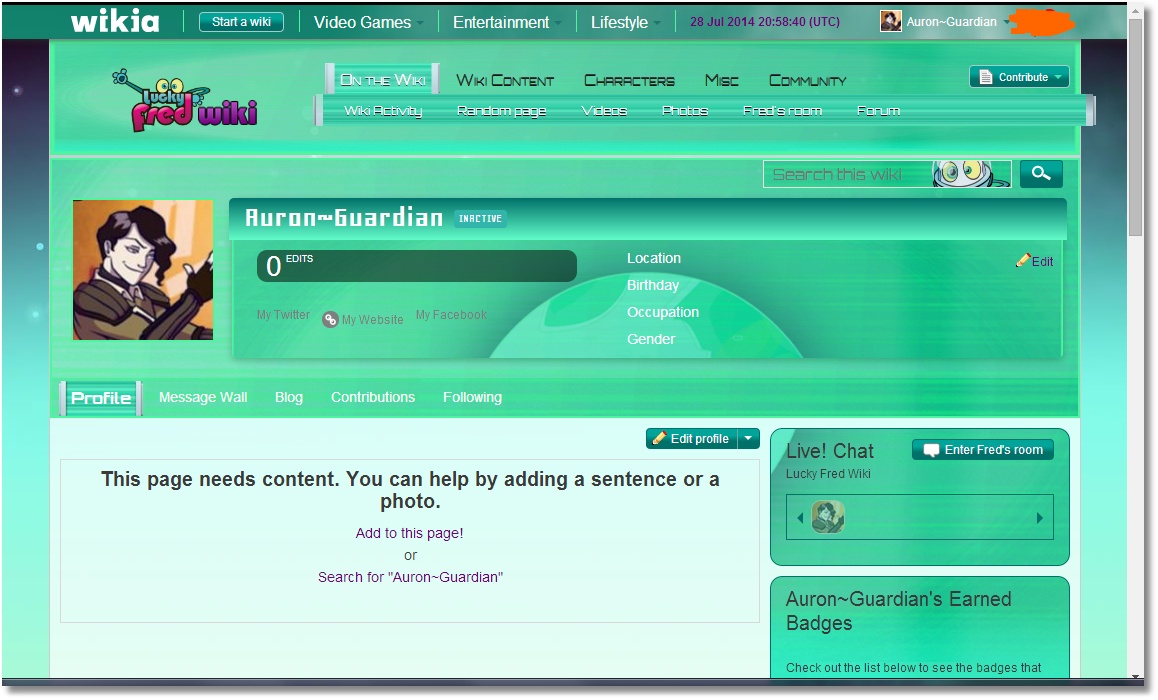Open the Community menu

[x=808, y=80]
